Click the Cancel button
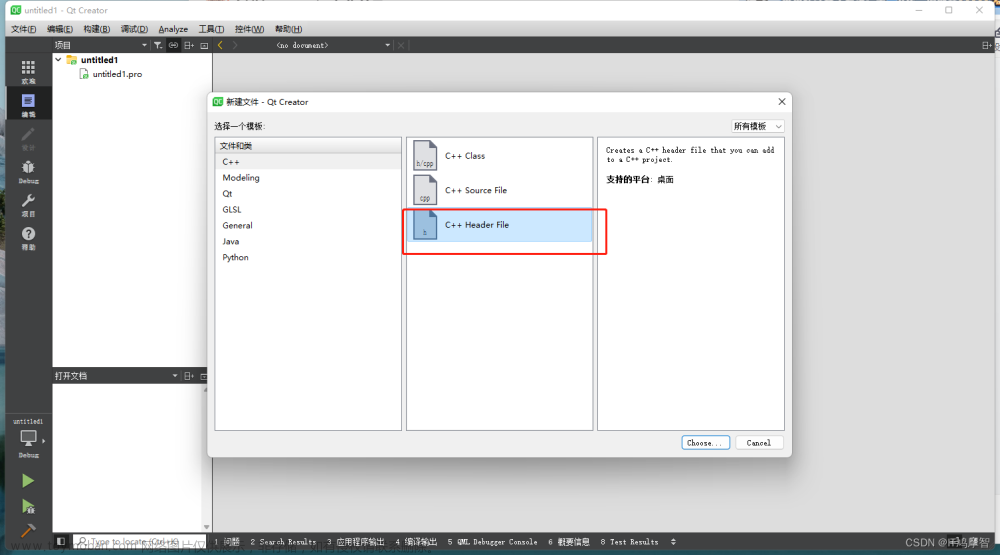The image size is (1000, 555). [759, 443]
